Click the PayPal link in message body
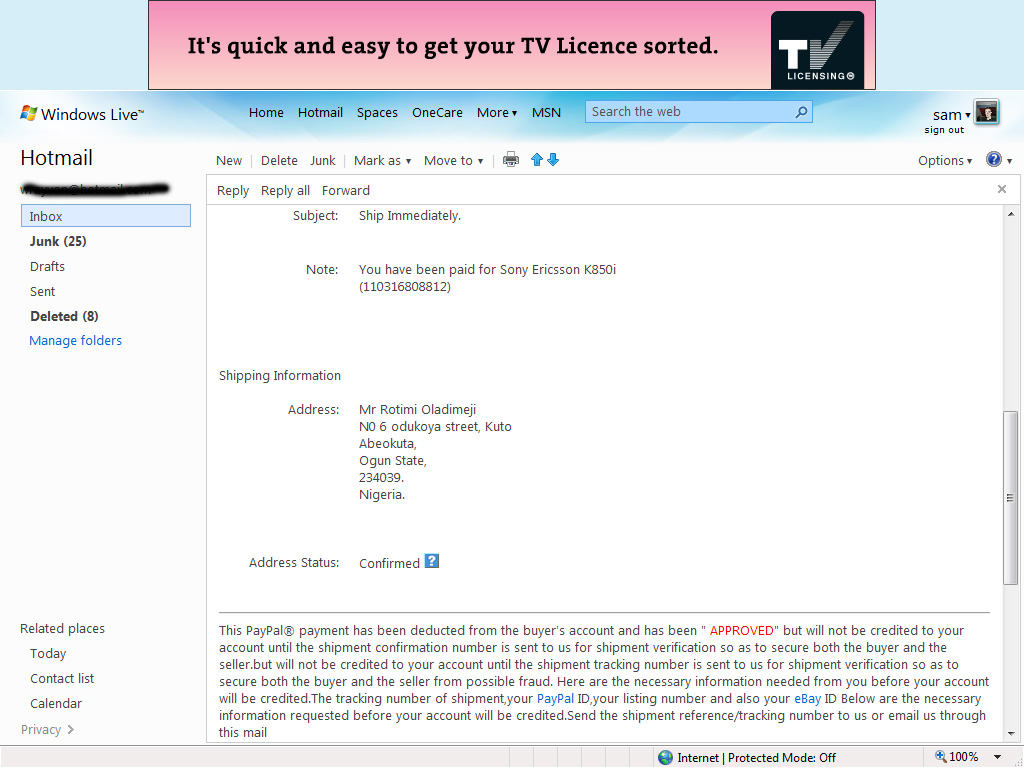 (x=555, y=699)
